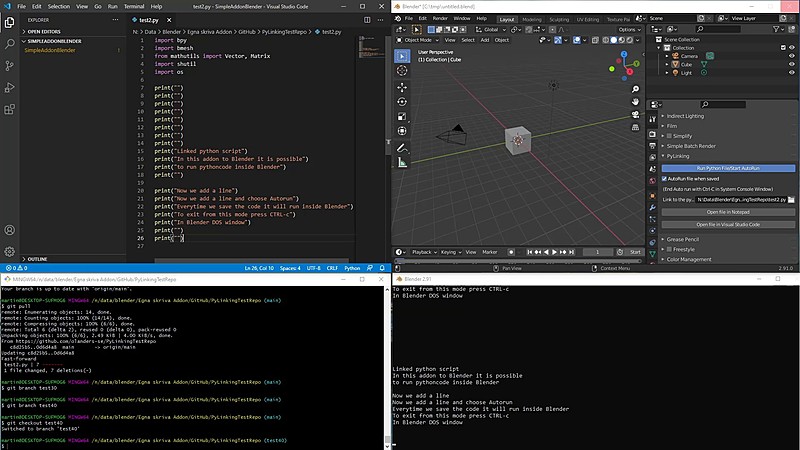Screen dimensions: 800x450
Task: Select the Blender Transform tool
Action: 402,132
